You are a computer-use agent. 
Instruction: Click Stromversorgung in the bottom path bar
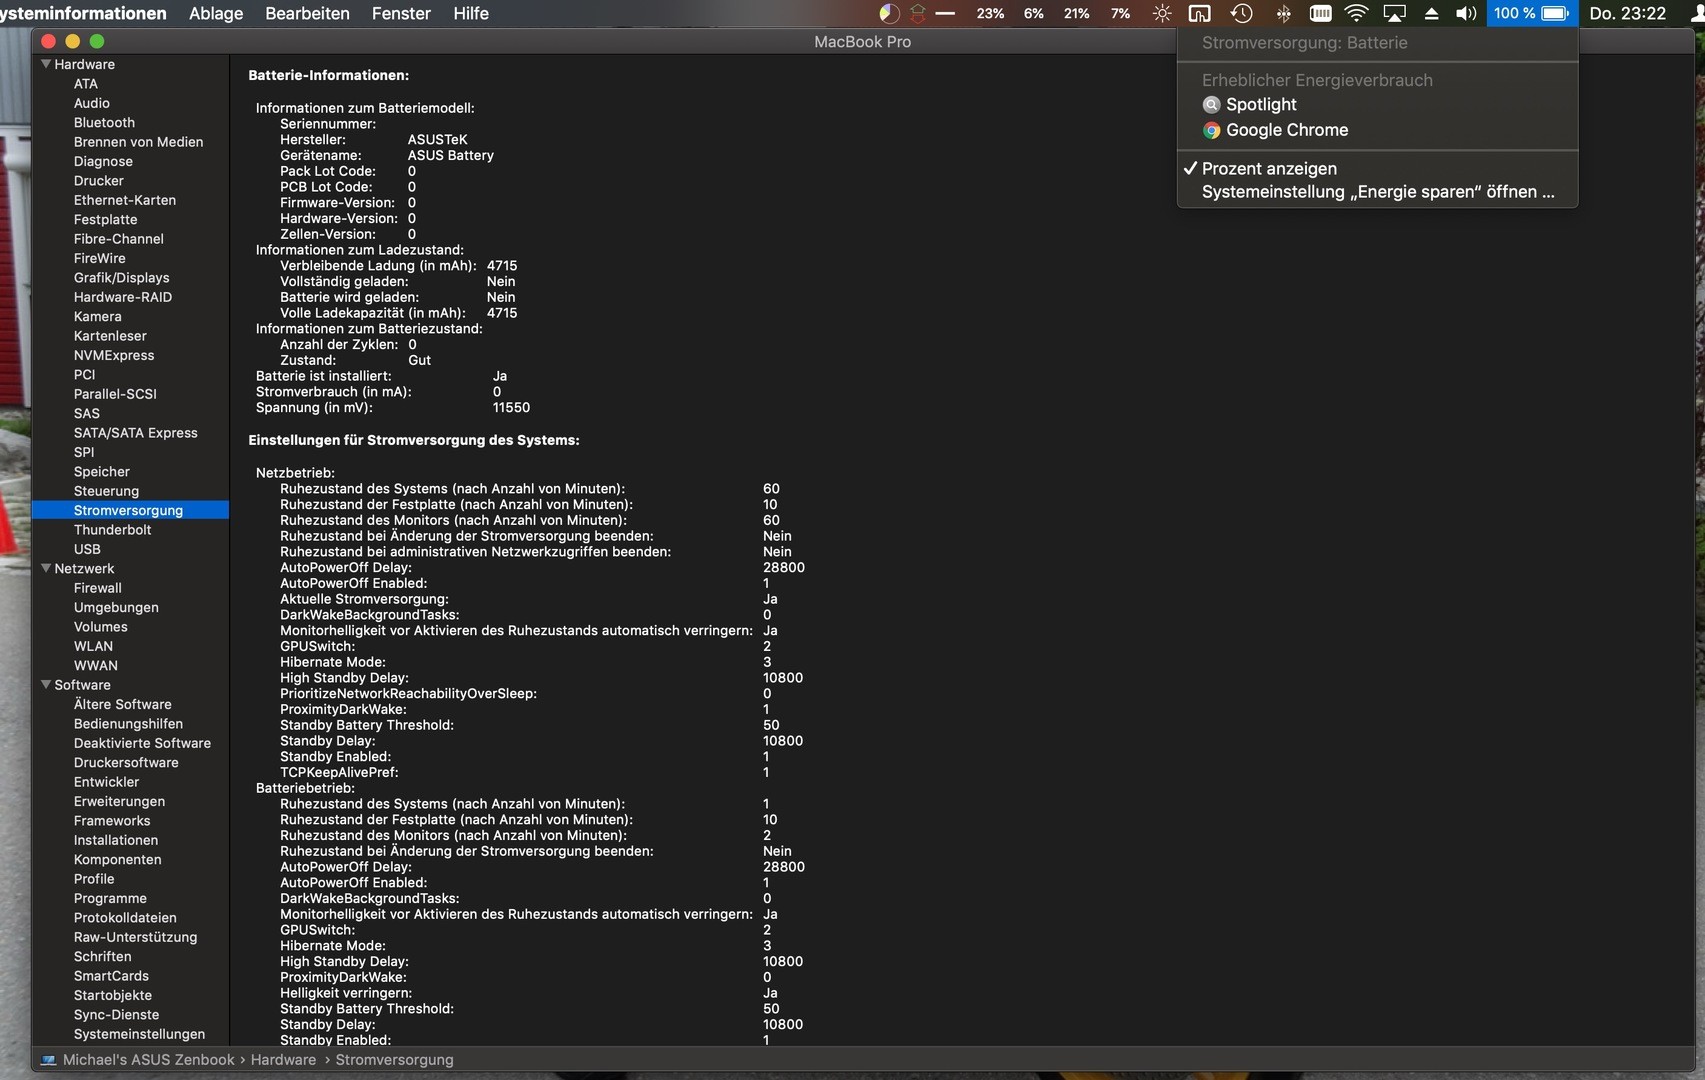click(x=394, y=1060)
